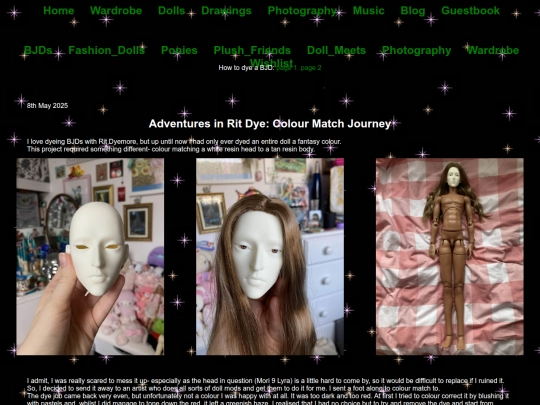Click the line 'I love dyeing BJDs with Rit Dyemore'

tap(184, 142)
